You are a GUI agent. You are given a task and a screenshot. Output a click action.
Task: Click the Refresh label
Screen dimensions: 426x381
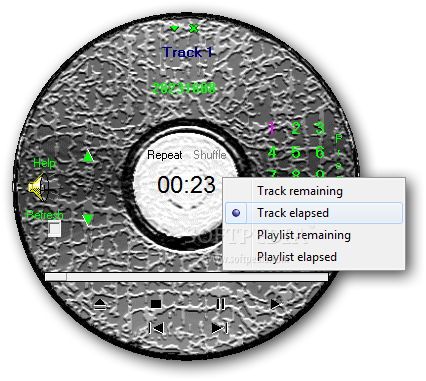tap(45, 215)
